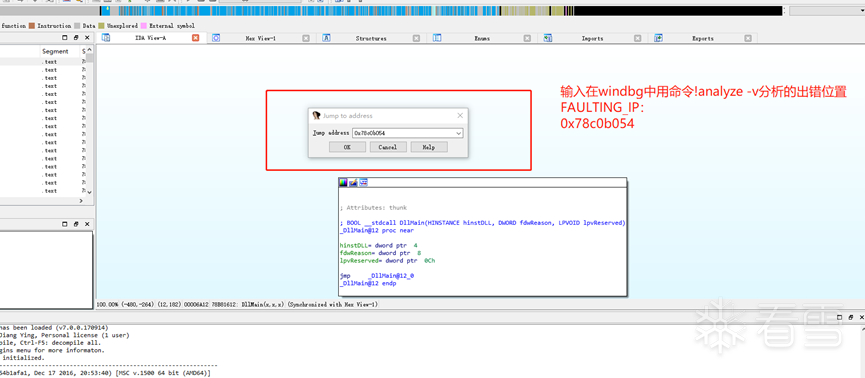Click the segment list scroll up arrow
Viewport: 865px width, 378px height.
click(89, 50)
